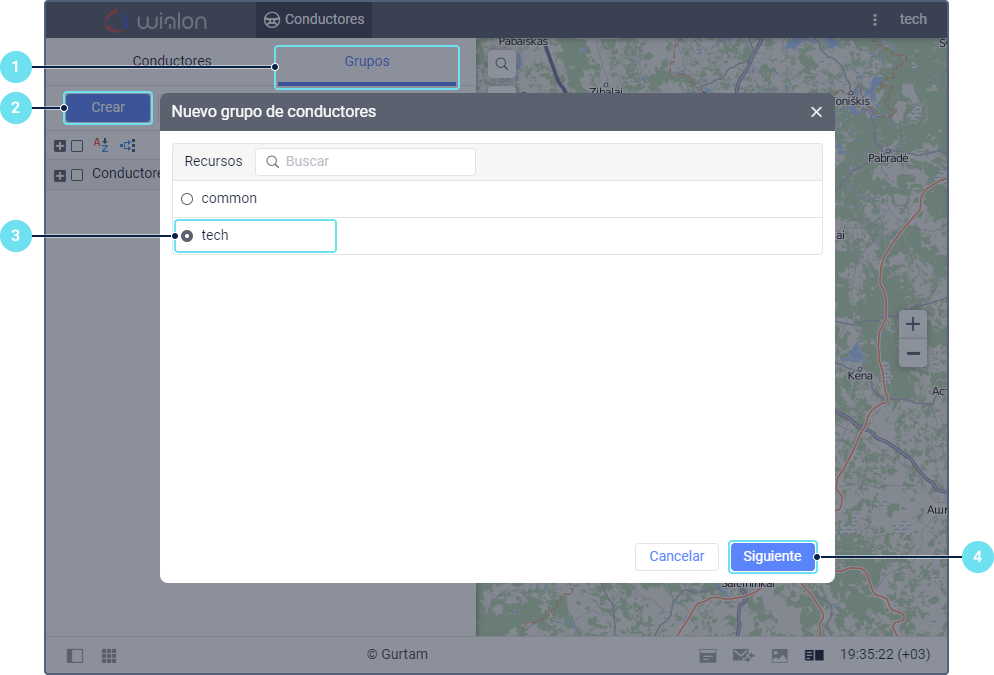
Task: Click the Recursos label in dialog
Action: click(213, 161)
